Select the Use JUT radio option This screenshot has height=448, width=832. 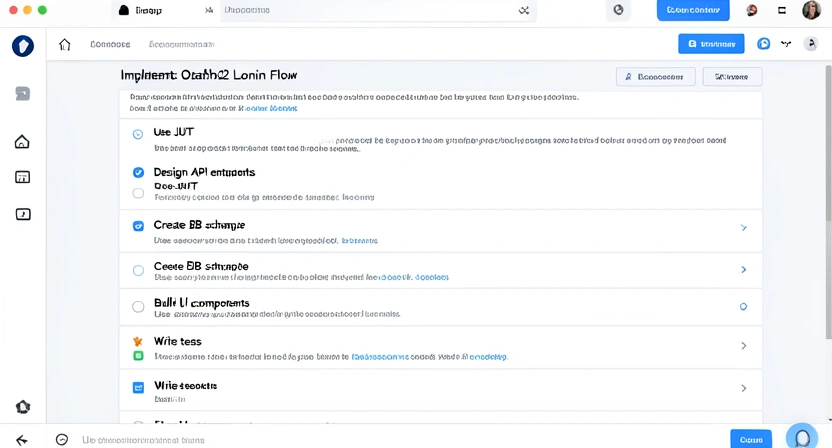[138, 134]
